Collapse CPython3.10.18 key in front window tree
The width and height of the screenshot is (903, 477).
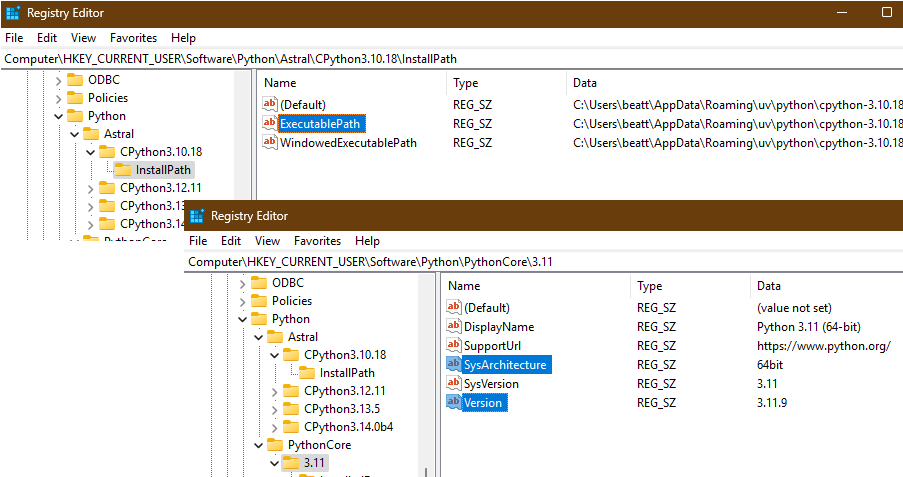click(275, 355)
